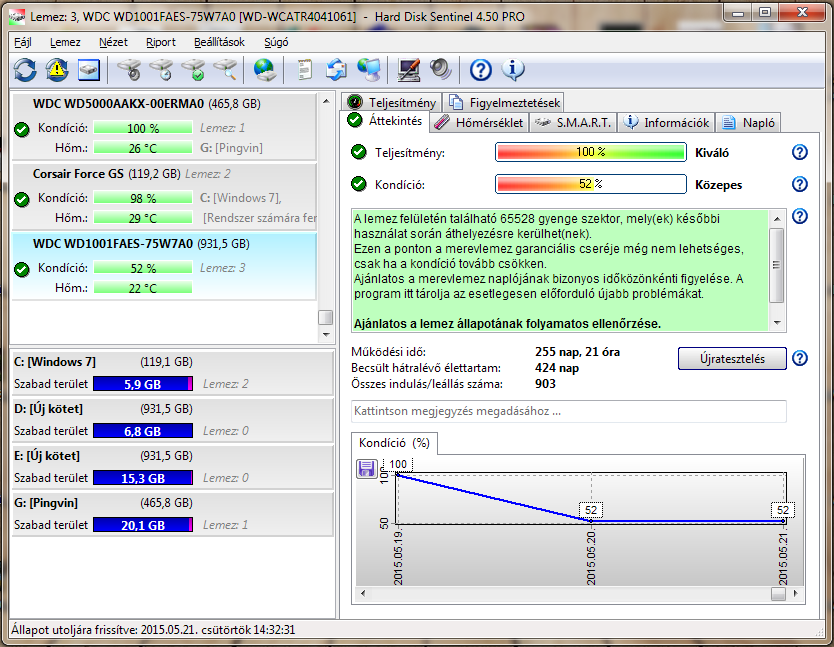
Task: Click the first disk test icon after the separator
Action: coord(129,70)
